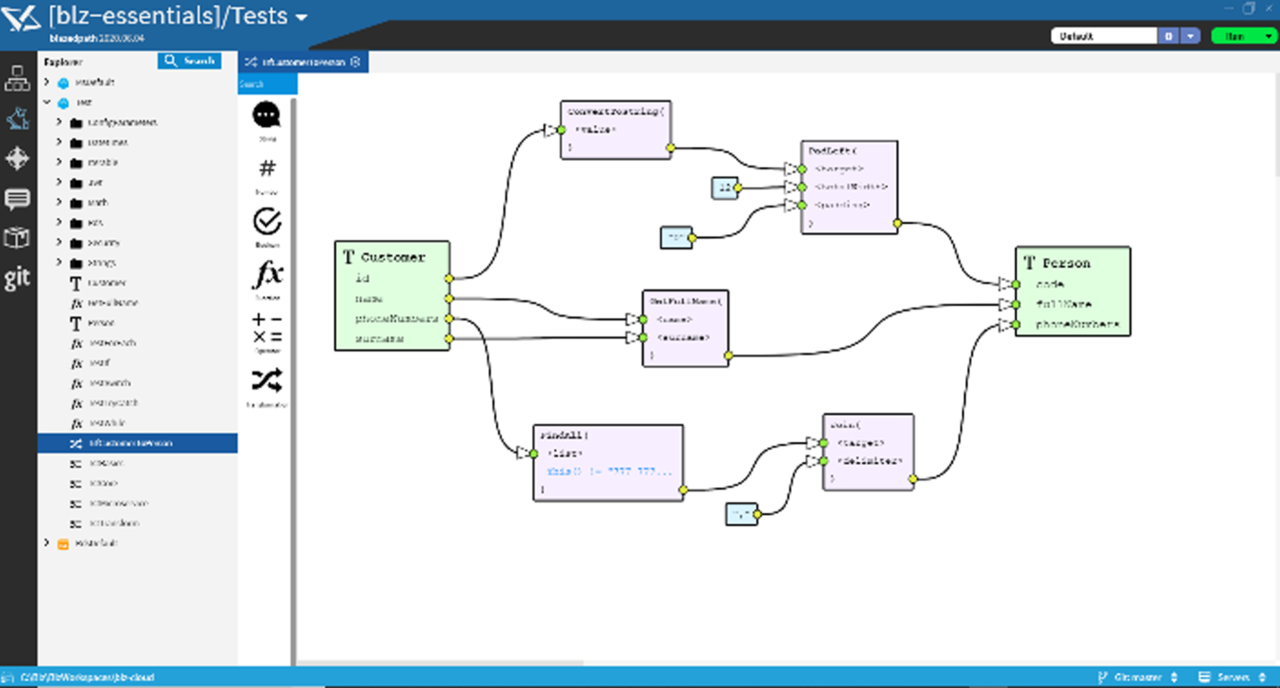Open the git panel from the activity bar
1280x688 pixels.
tap(17, 278)
